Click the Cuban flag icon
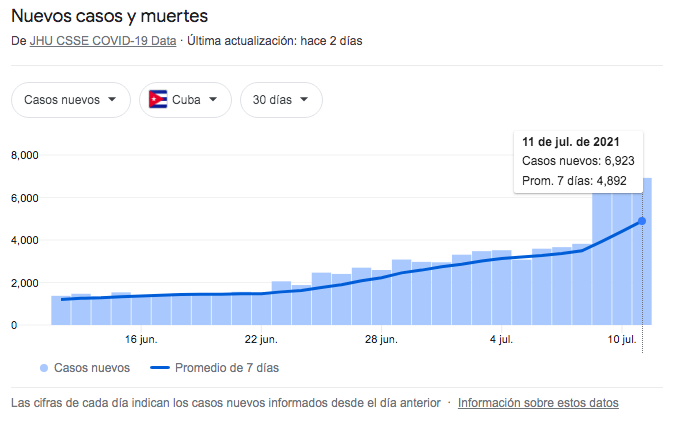682x424 pixels. coord(157,100)
